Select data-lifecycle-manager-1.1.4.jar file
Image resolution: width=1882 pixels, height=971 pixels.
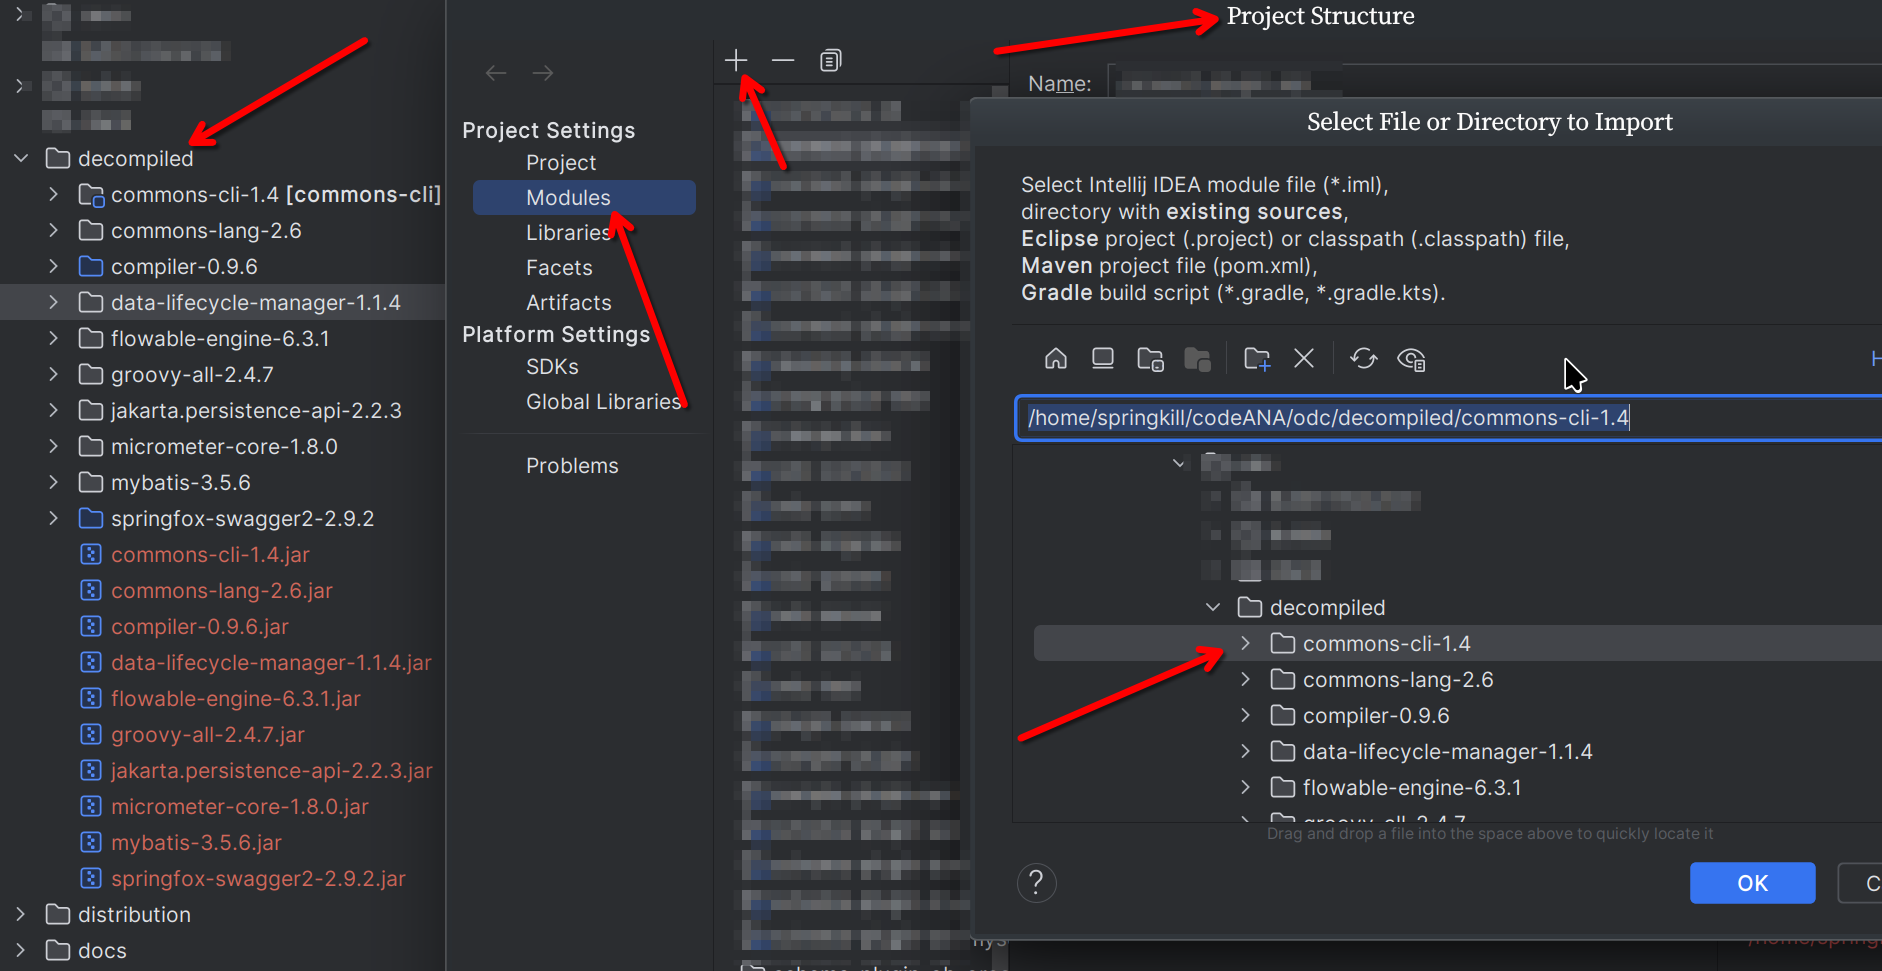(271, 663)
